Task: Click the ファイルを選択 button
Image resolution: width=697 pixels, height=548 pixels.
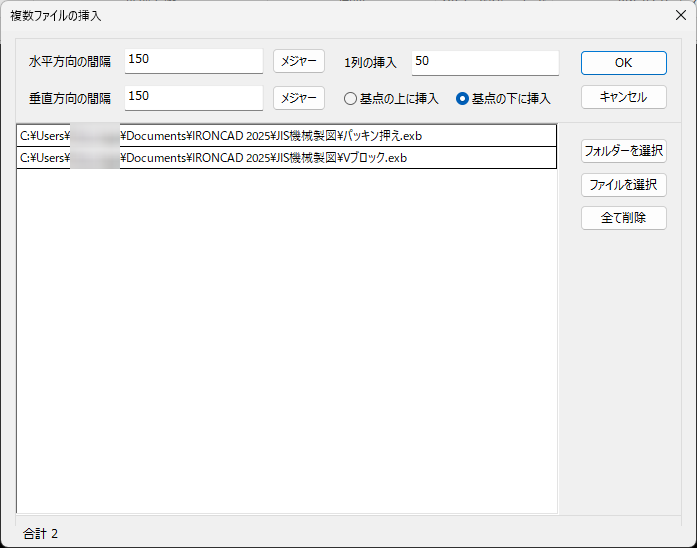Action: (x=623, y=185)
